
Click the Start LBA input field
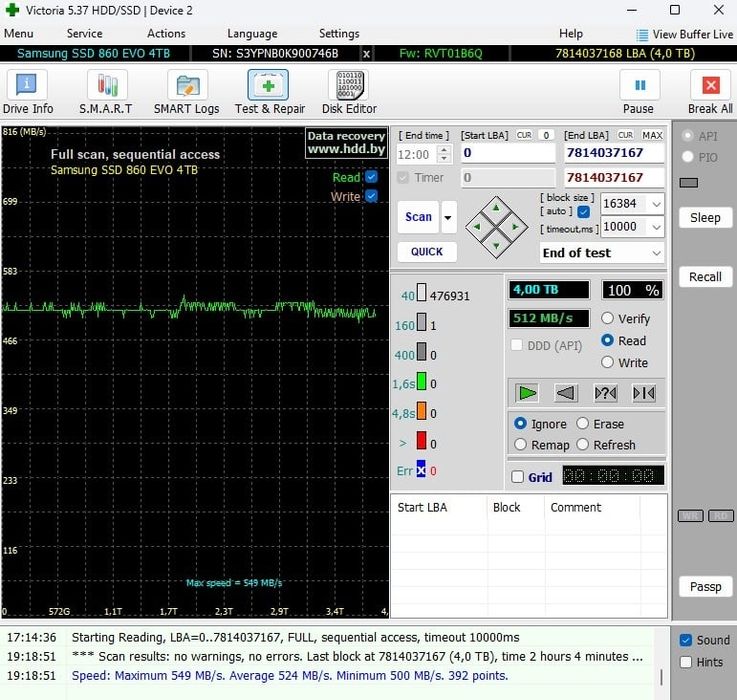click(x=507, y=154)
